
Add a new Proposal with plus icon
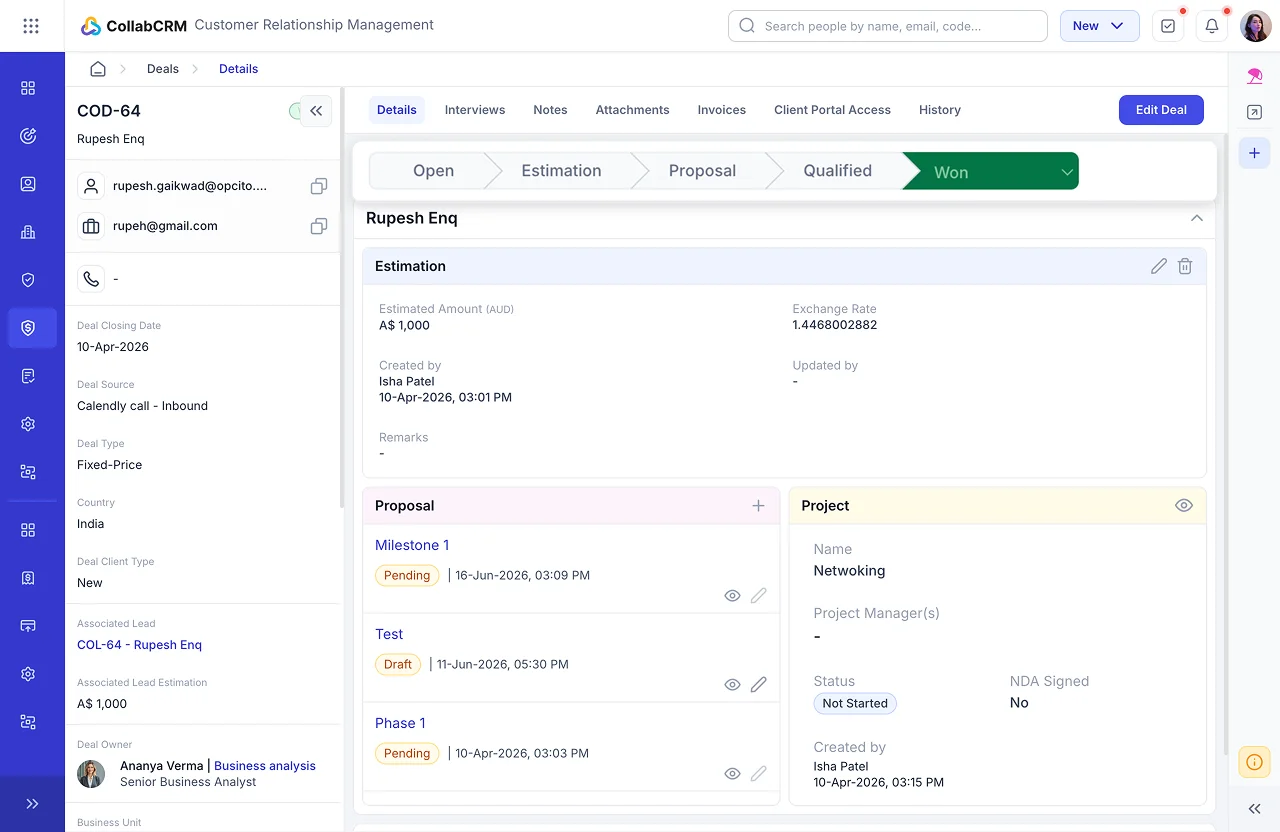[758, 506]
